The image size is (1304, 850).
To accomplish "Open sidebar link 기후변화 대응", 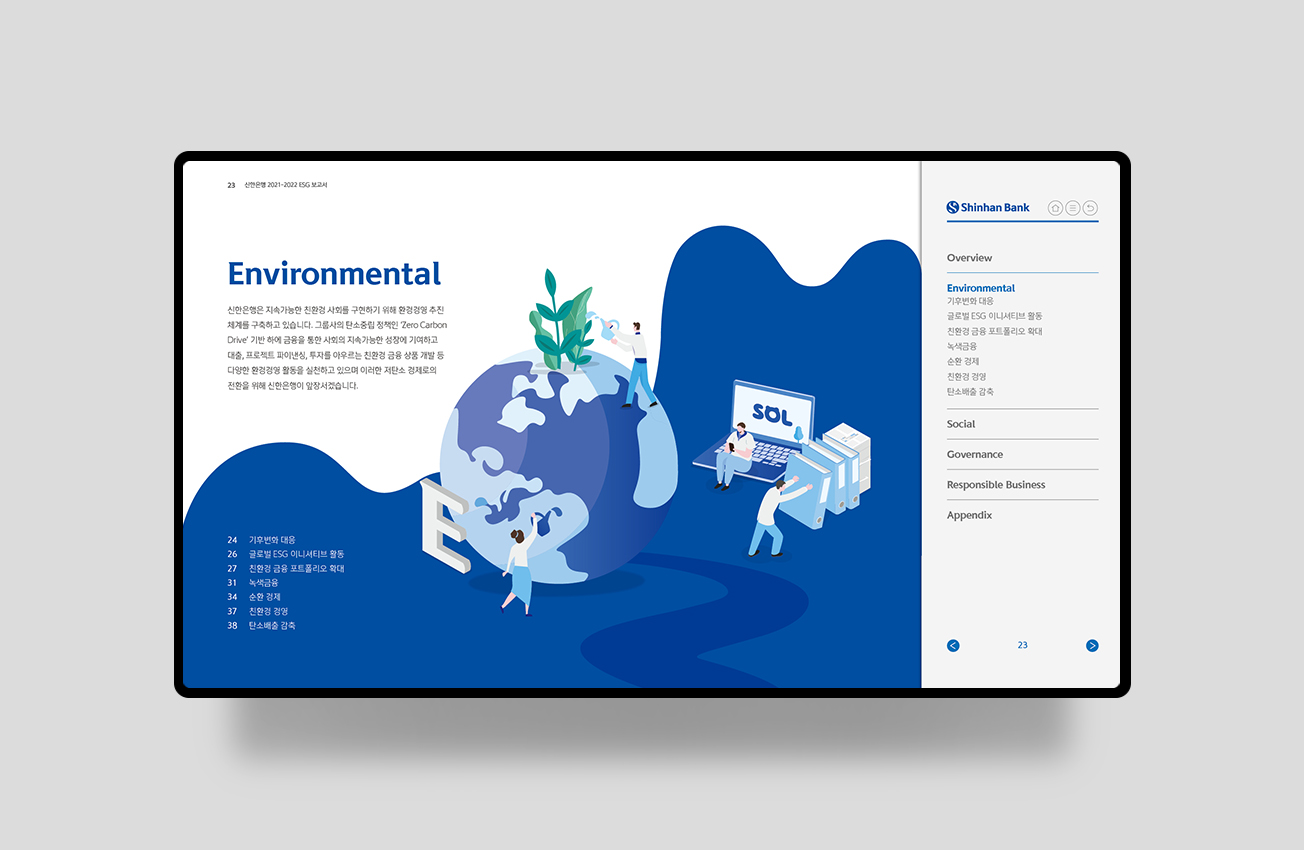I will [x=970, y=301].
